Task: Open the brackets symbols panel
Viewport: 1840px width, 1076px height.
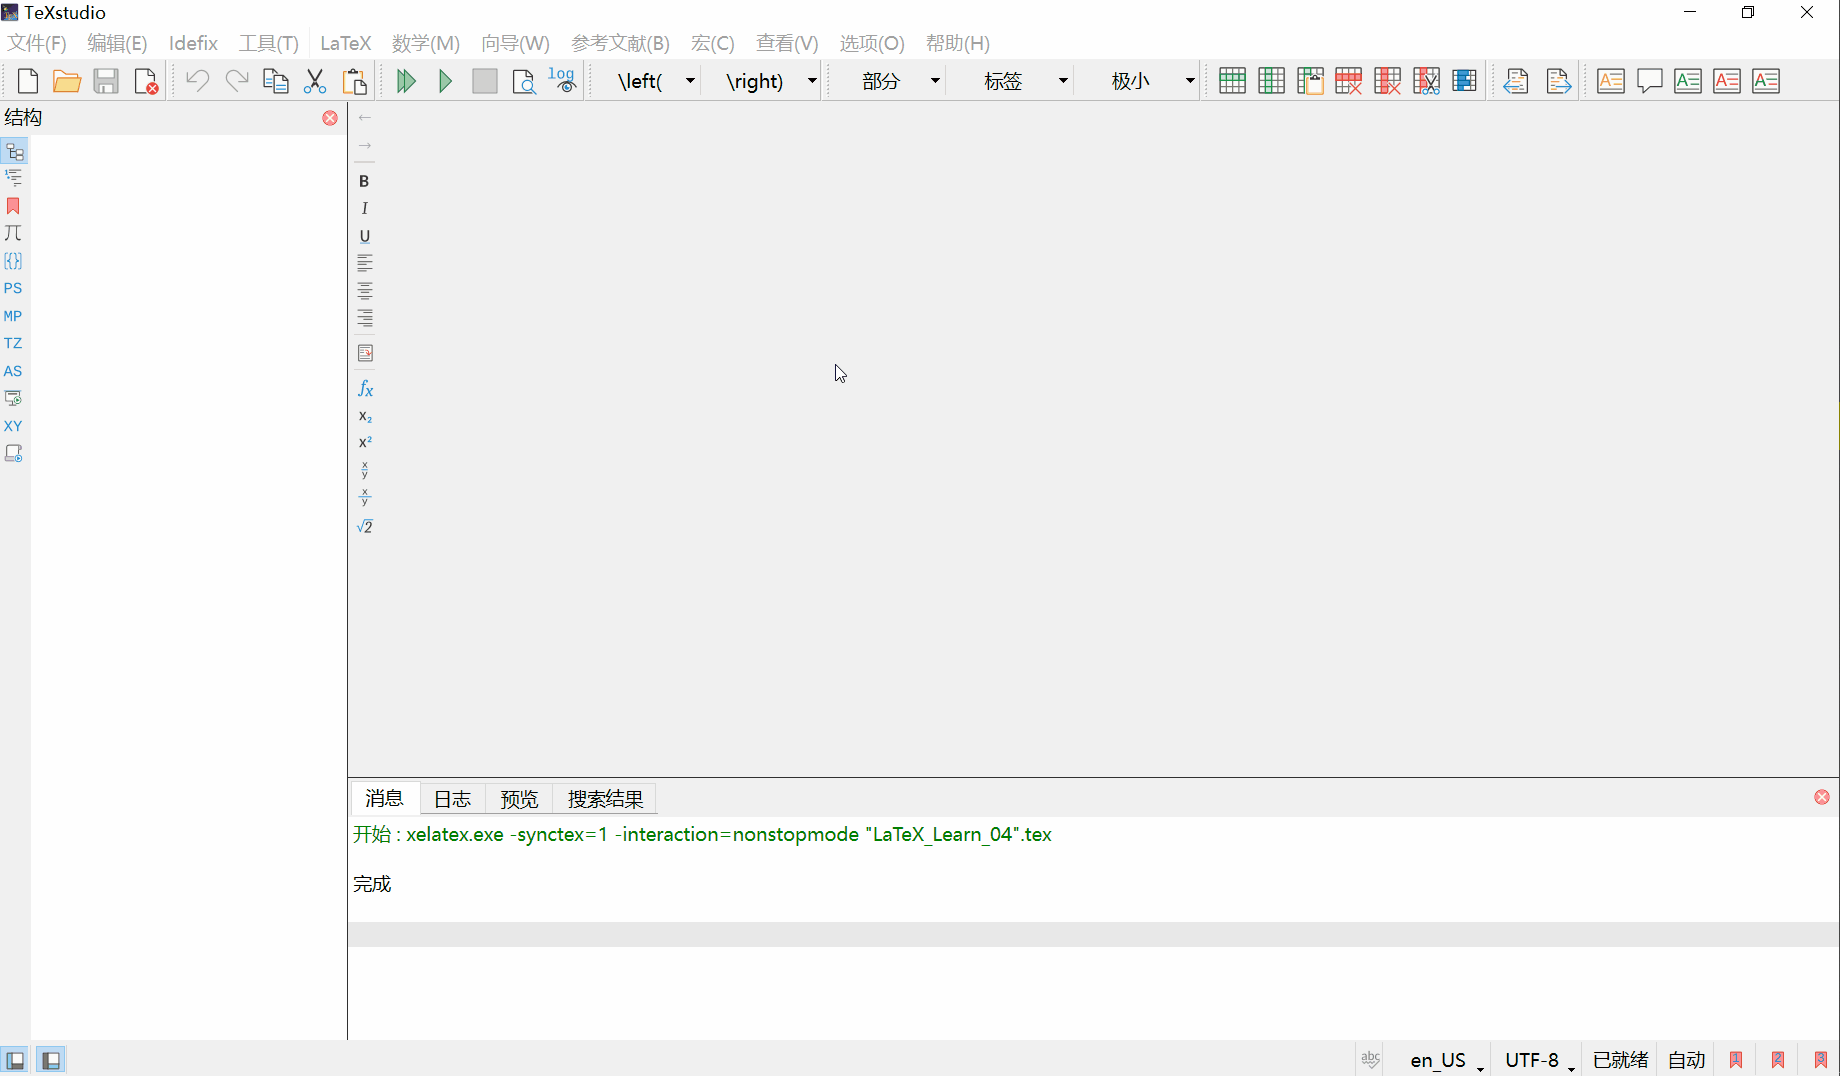Action: point(13,261)
